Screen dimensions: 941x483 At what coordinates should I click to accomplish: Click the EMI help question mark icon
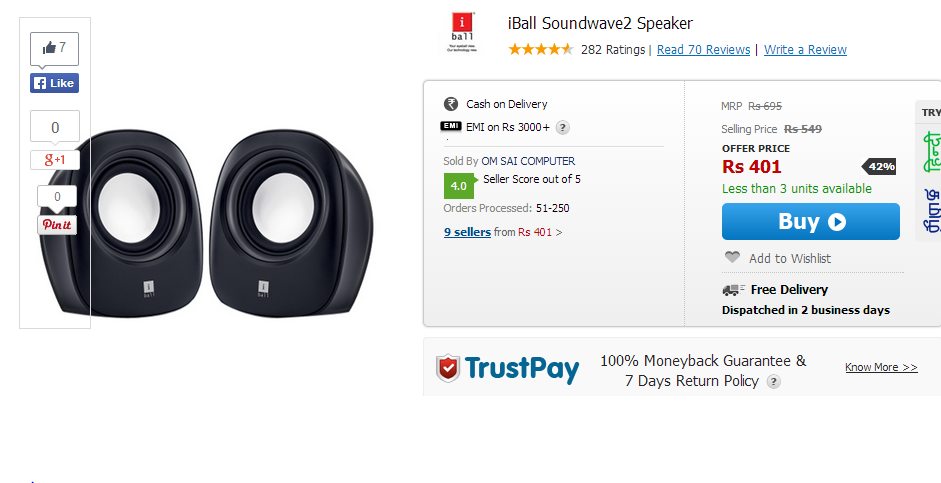pyautogui.click(x=563, y=127)
